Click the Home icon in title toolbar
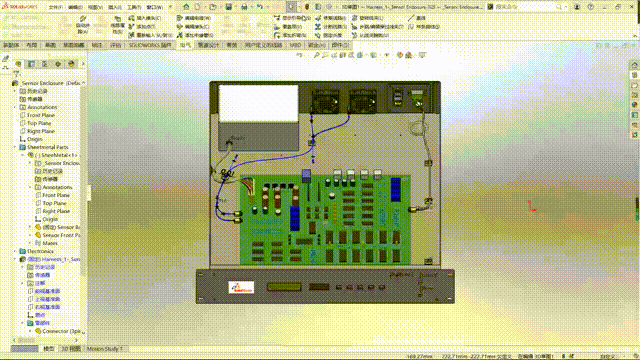This screenshot has width=640, height=360. 186,7
